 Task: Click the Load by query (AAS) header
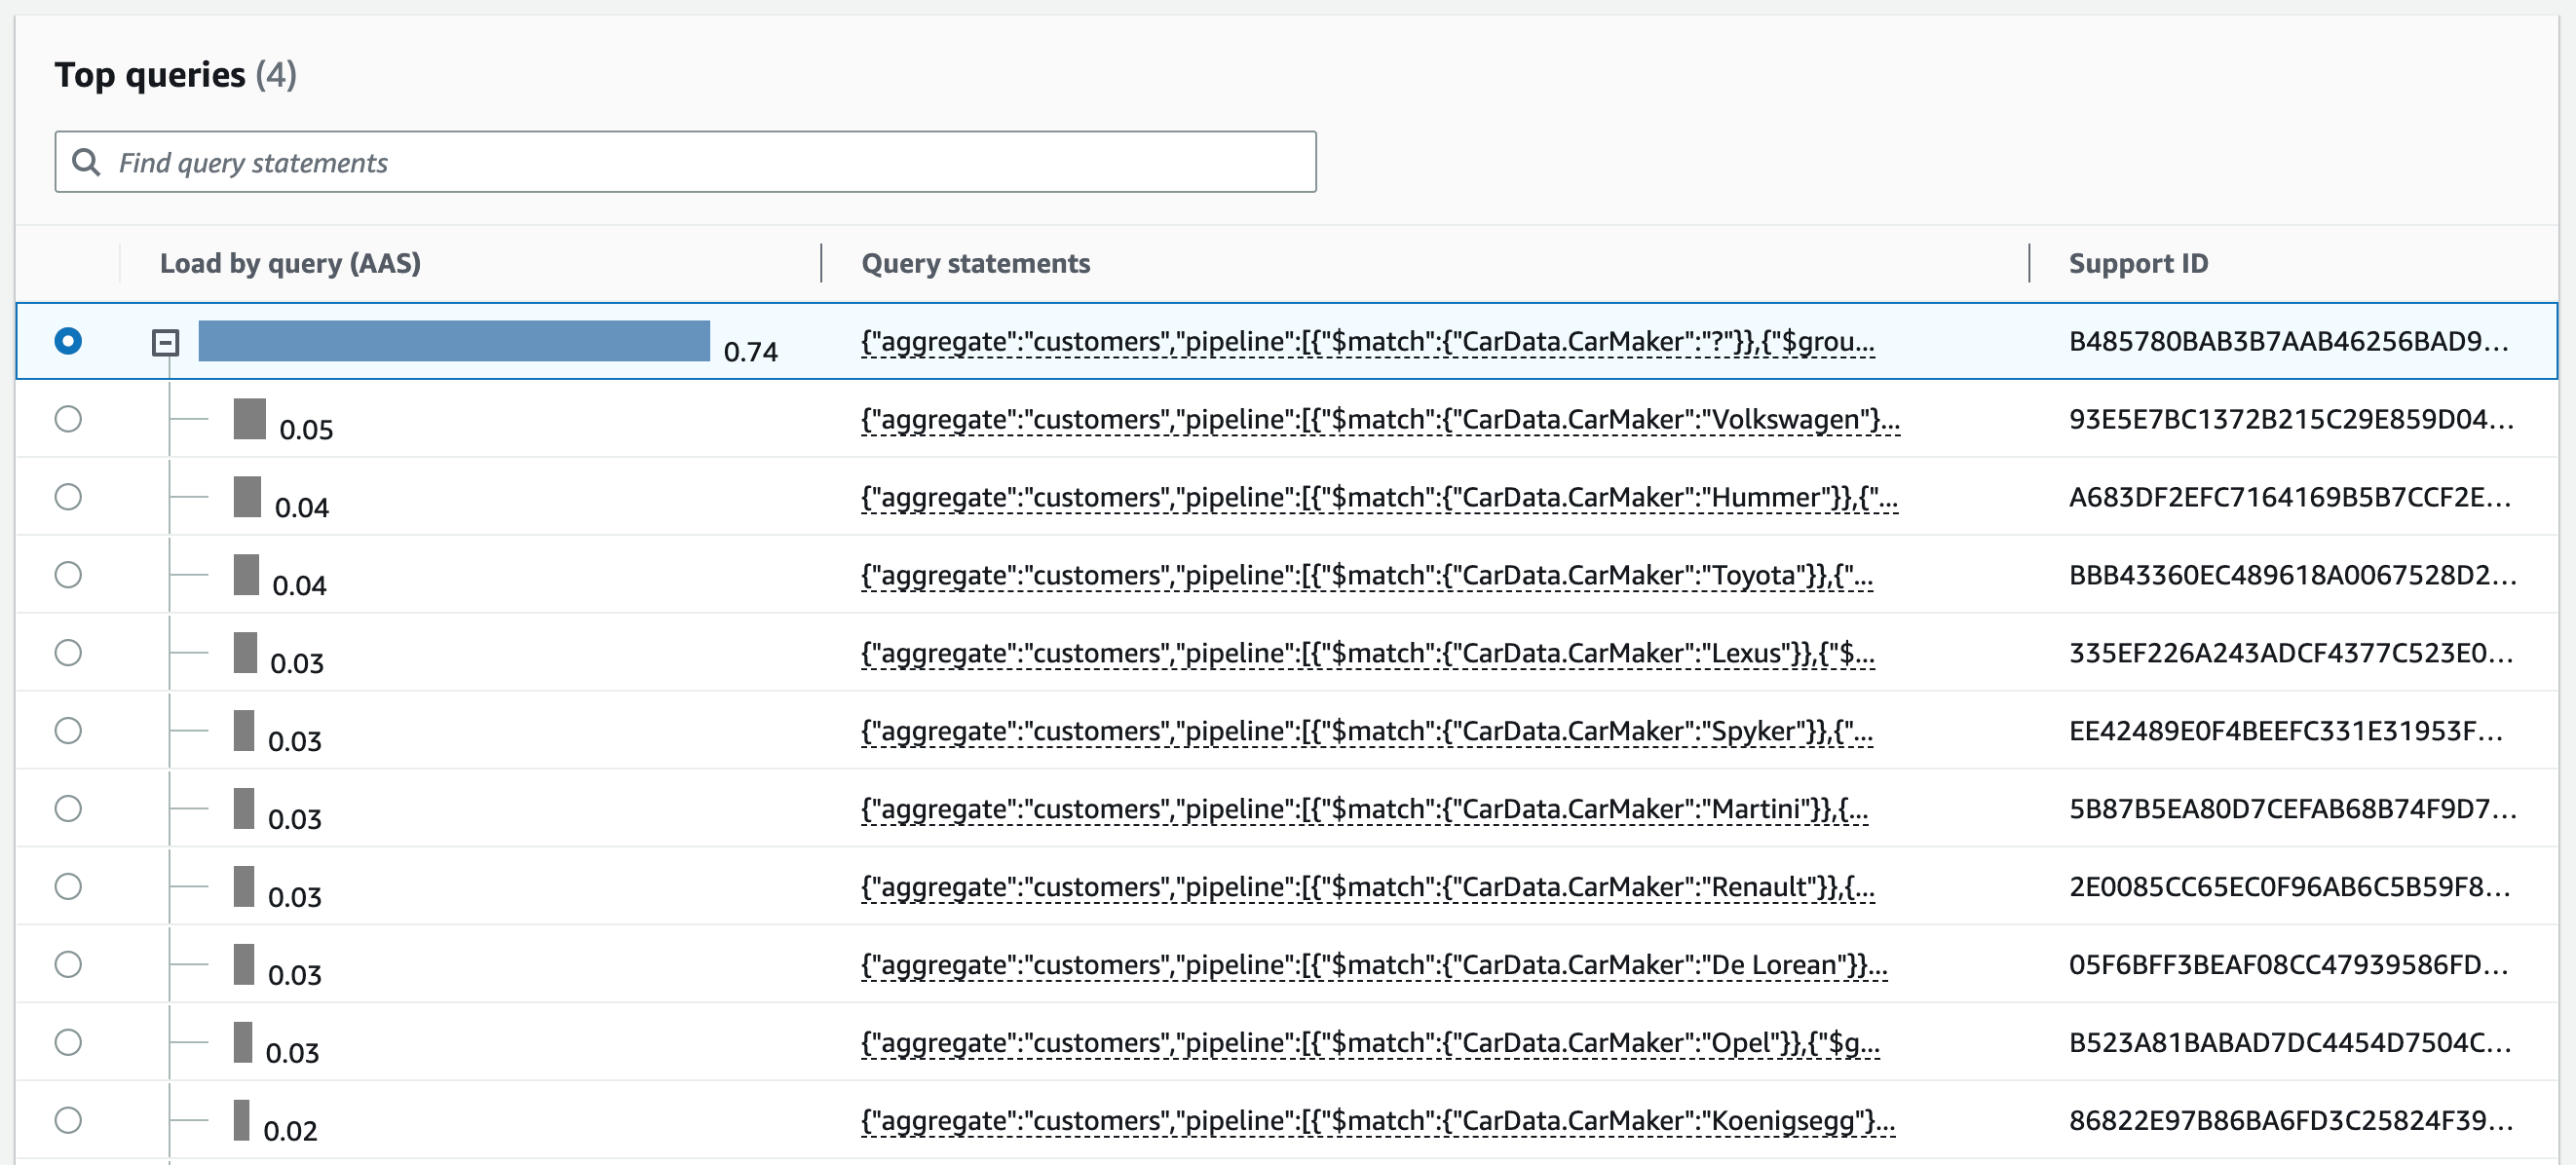tap(290, 263)
